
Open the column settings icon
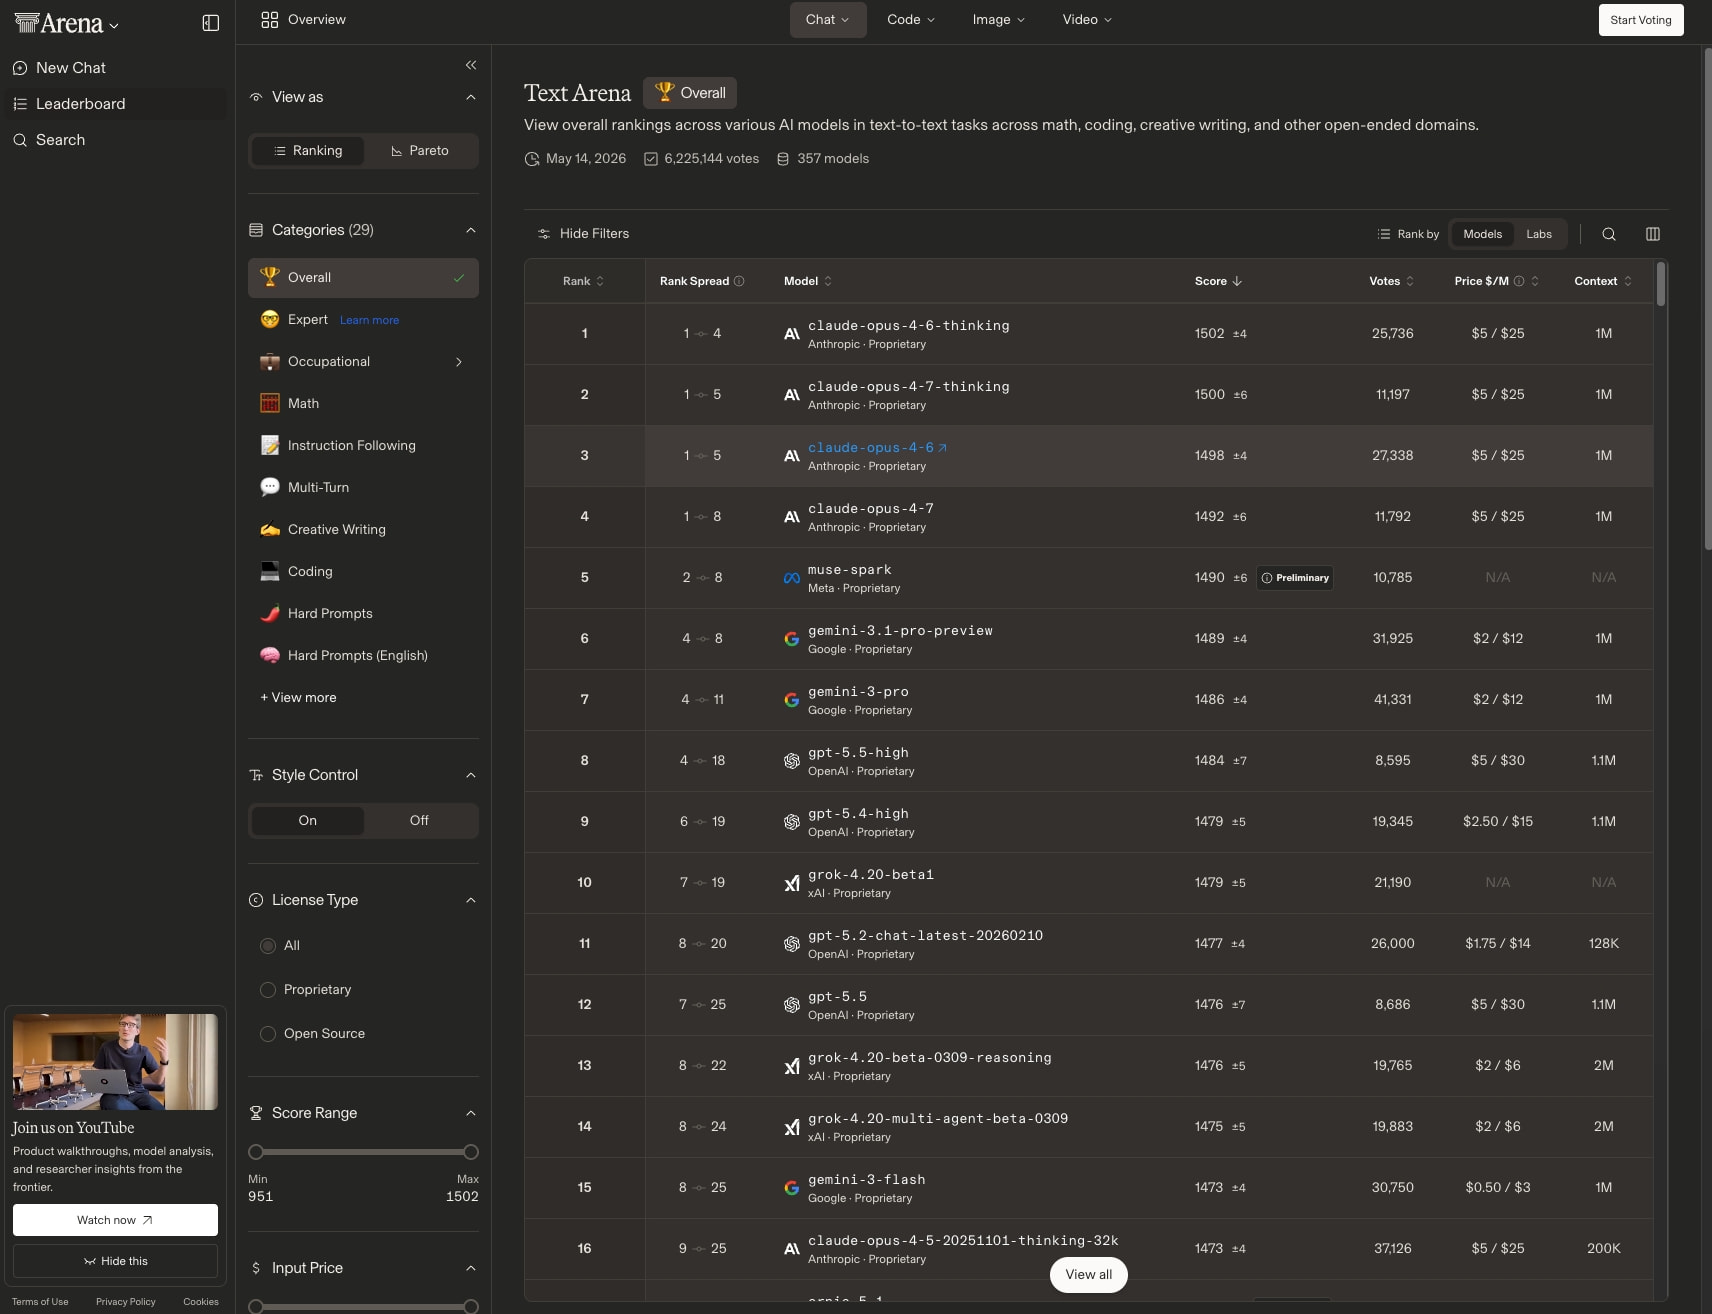tap(1653, 234)
